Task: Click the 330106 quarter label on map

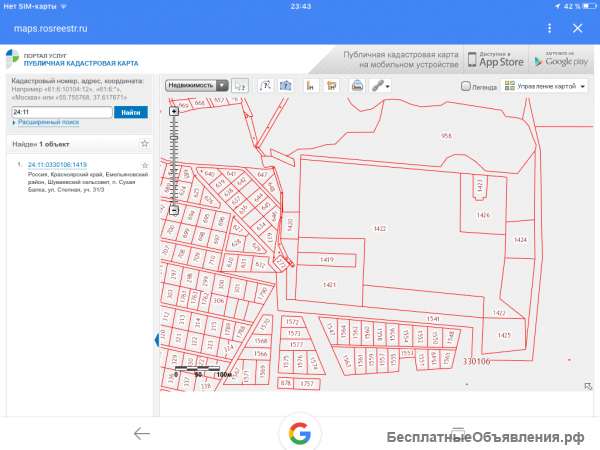Action: 477,361
